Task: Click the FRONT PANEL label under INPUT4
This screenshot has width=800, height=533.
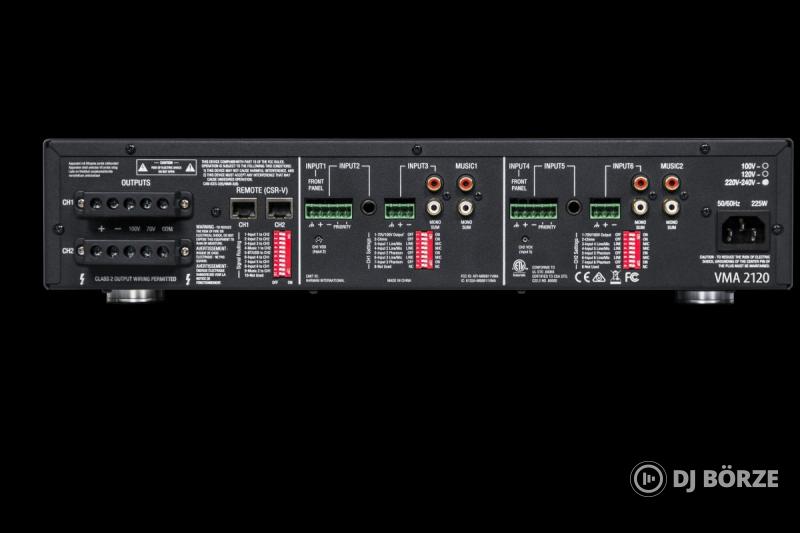Action: coord(519,185)
